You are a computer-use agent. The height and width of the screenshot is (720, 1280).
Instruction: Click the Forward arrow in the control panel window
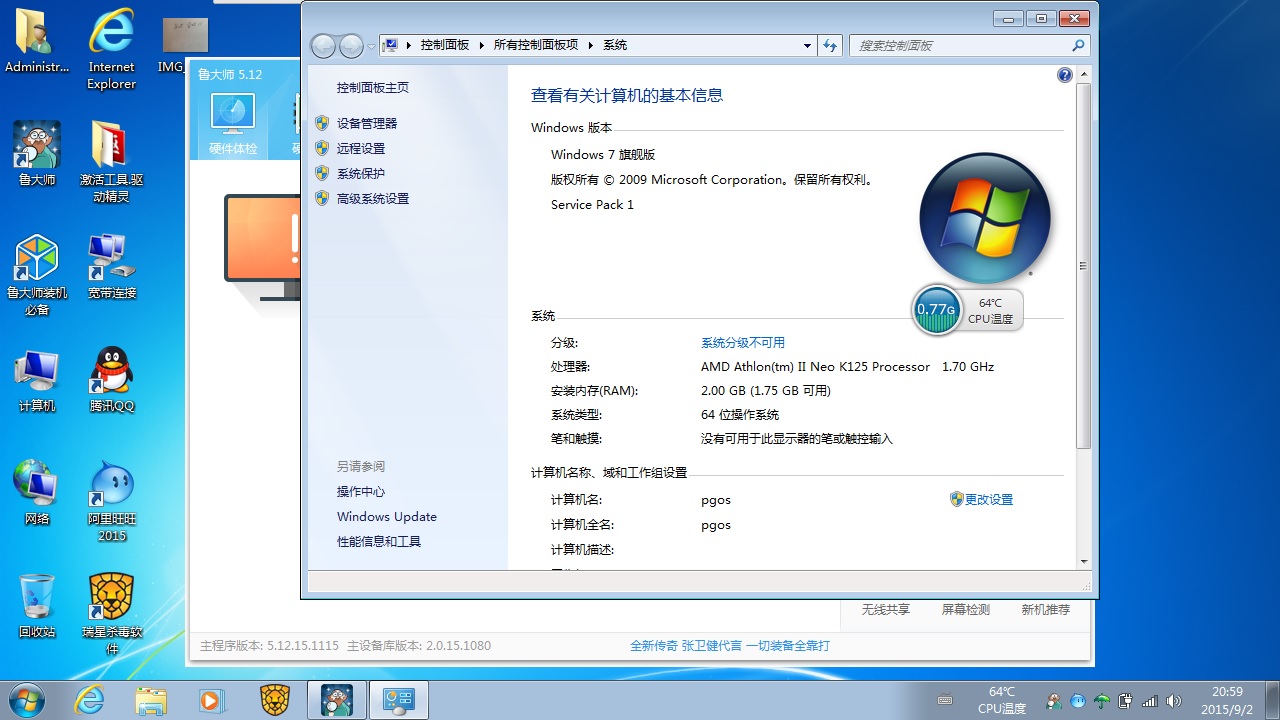point(351,46)
